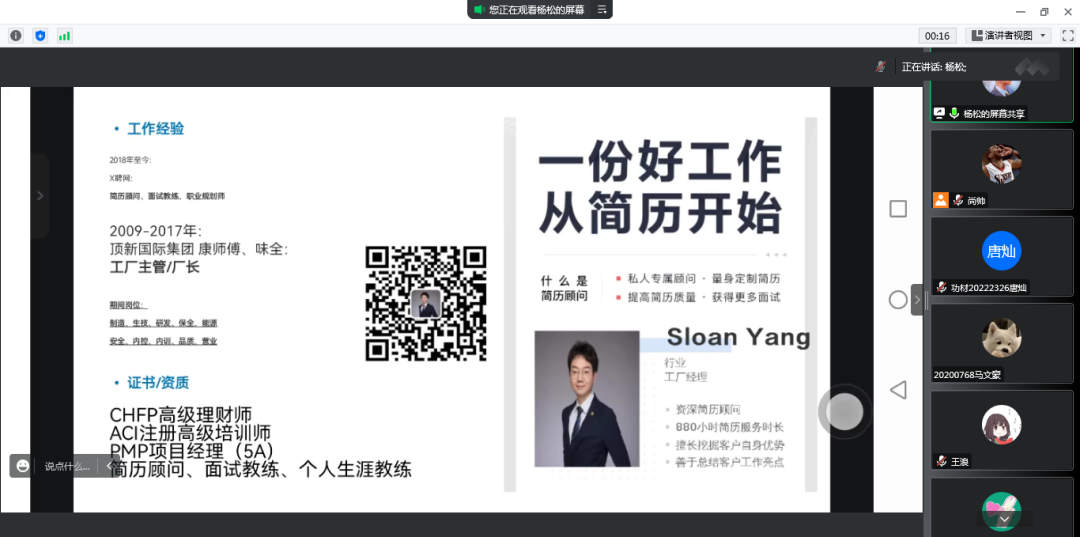Open the screen sharing banner menu icon
The image size is (1080, 537).
pos(602,9)
